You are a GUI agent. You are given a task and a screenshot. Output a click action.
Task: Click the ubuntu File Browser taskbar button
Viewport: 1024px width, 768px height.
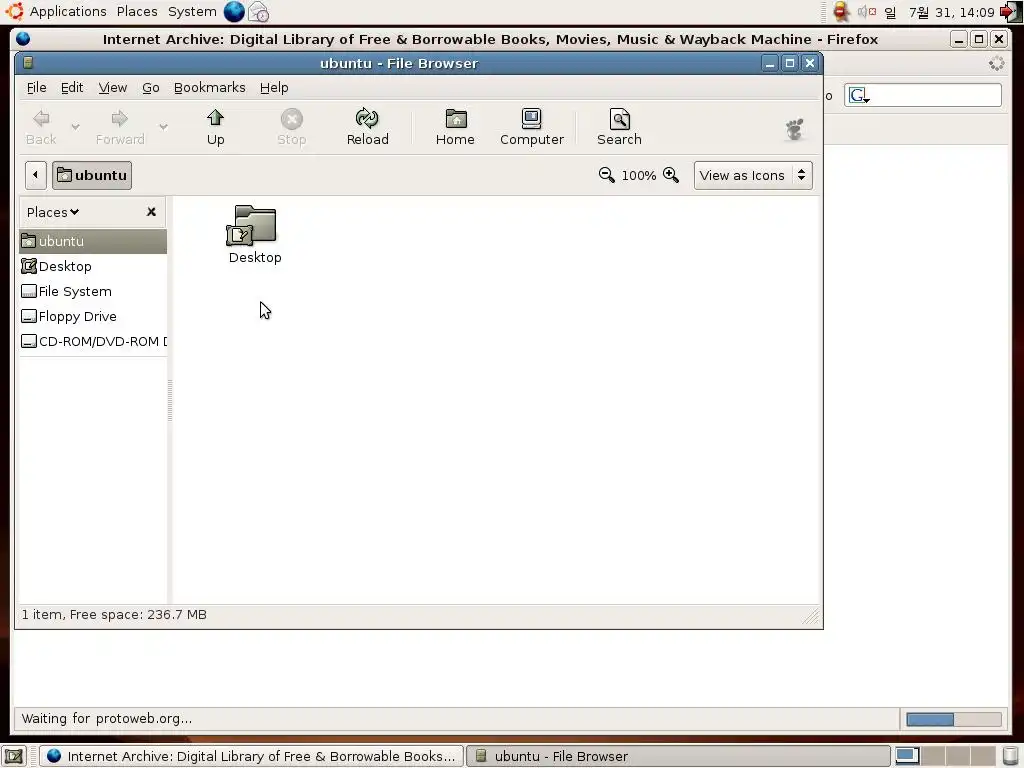(x=677, y=756)
